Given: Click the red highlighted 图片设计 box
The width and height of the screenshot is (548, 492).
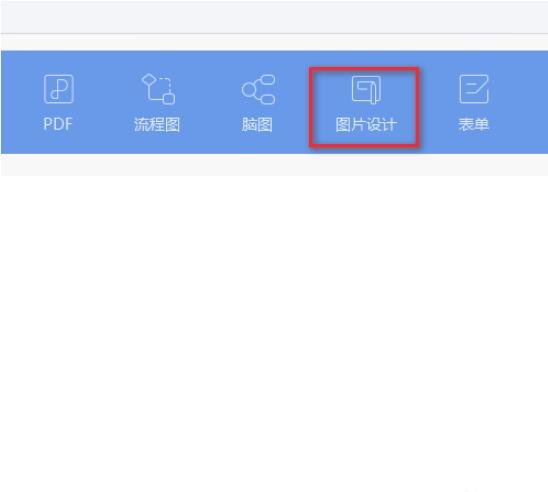Looking at the screenshot, I should point(364,107).
